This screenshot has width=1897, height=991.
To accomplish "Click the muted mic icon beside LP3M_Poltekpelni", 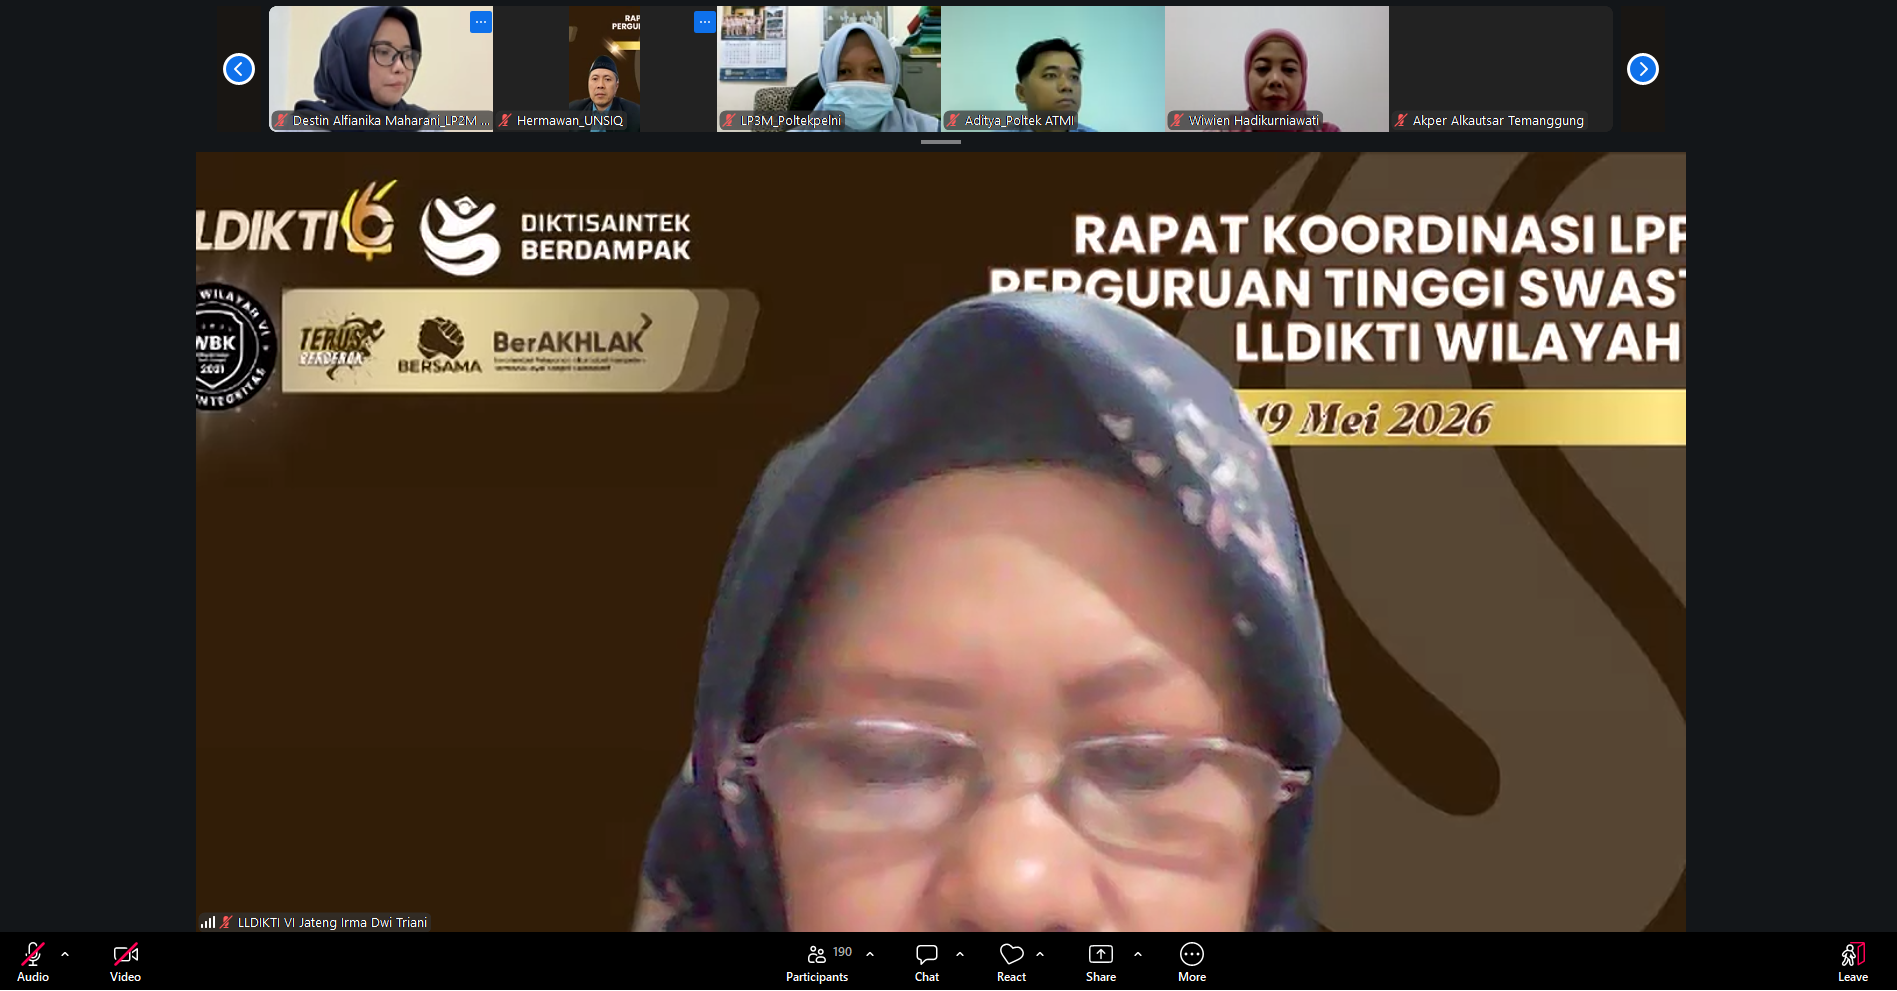I will click(x=730, y=121).
